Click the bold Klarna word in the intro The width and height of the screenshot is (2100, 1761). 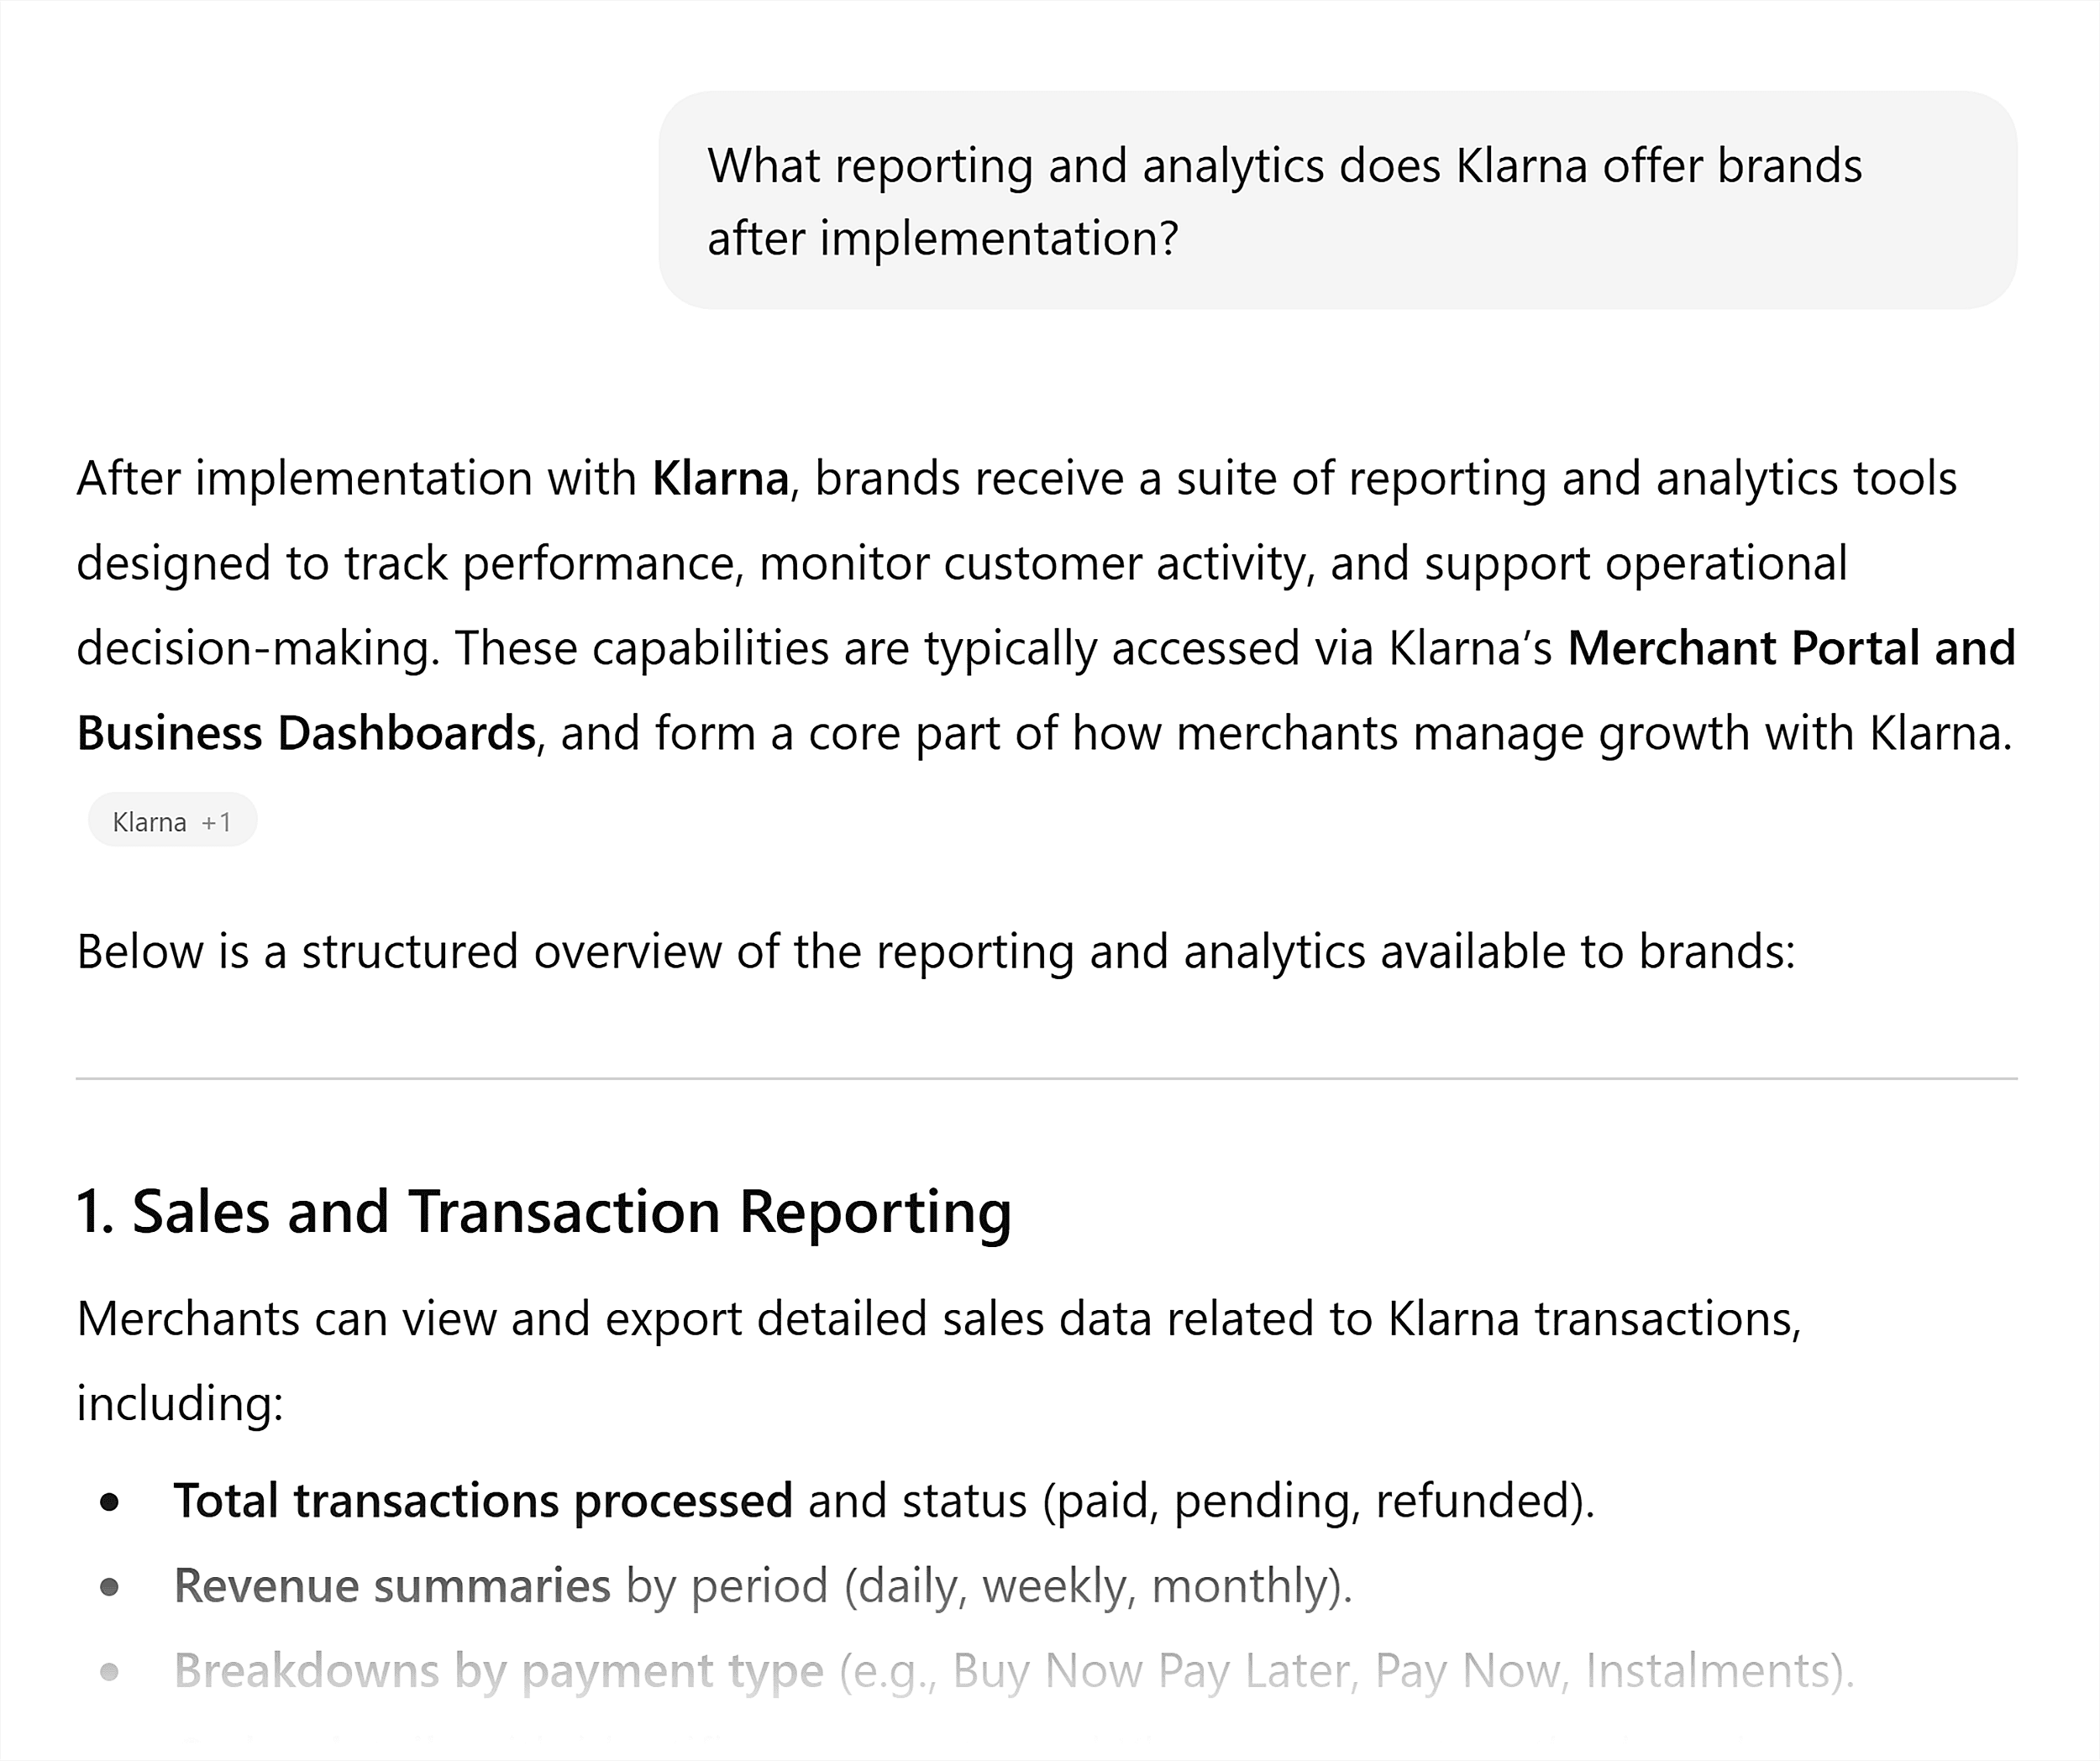pyautogui.click(x=720, y=478)
